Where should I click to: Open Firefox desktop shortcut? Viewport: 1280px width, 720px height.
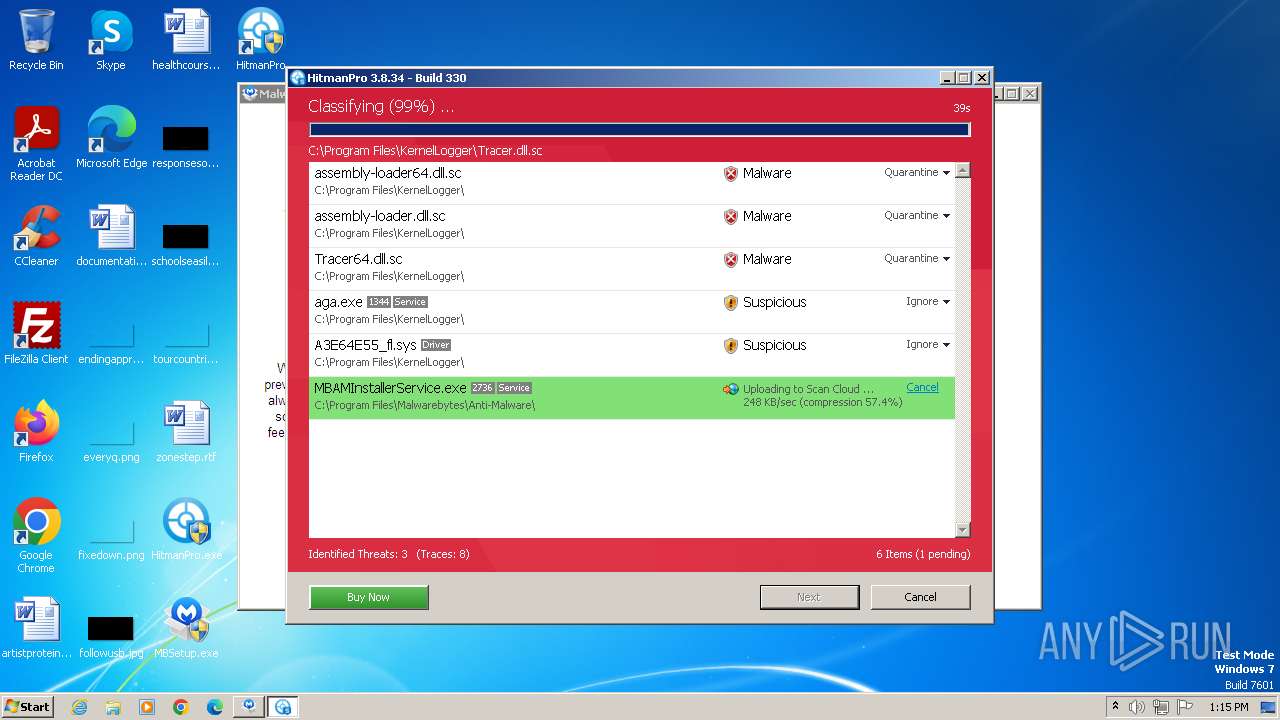(36, 432)
